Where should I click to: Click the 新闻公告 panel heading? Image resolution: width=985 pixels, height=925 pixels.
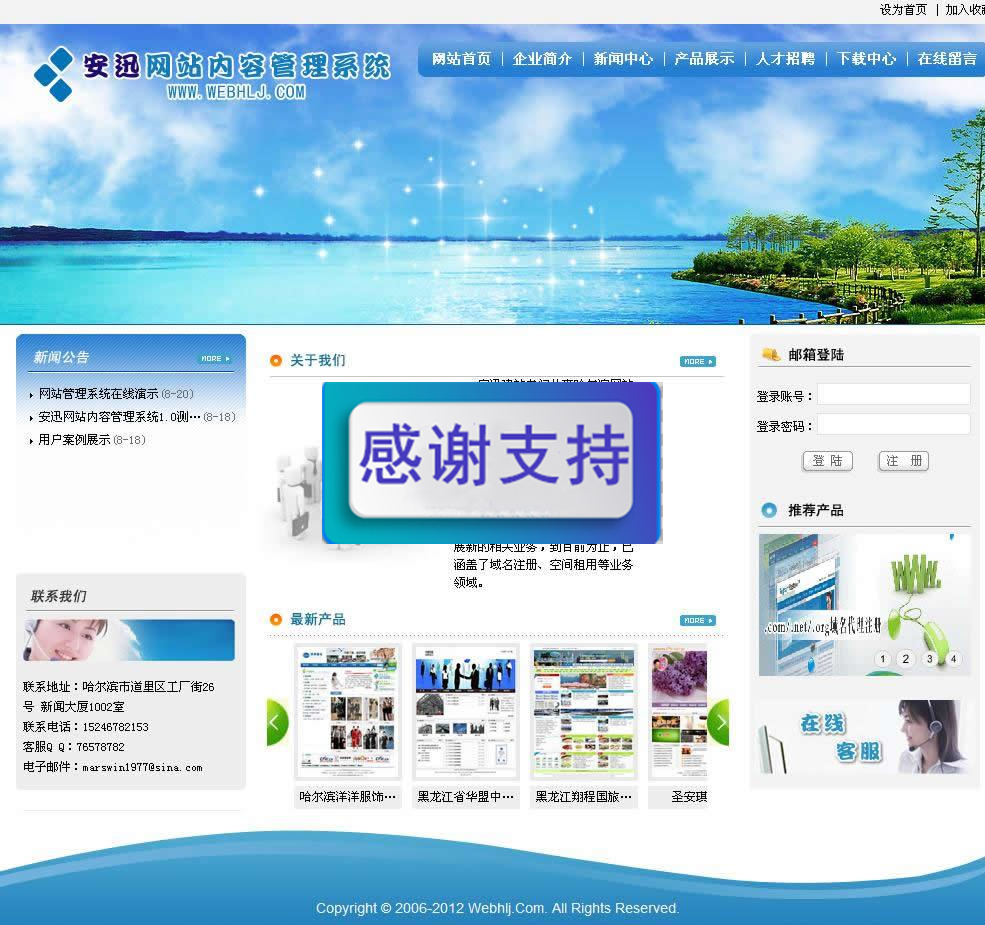pos(61,358)
